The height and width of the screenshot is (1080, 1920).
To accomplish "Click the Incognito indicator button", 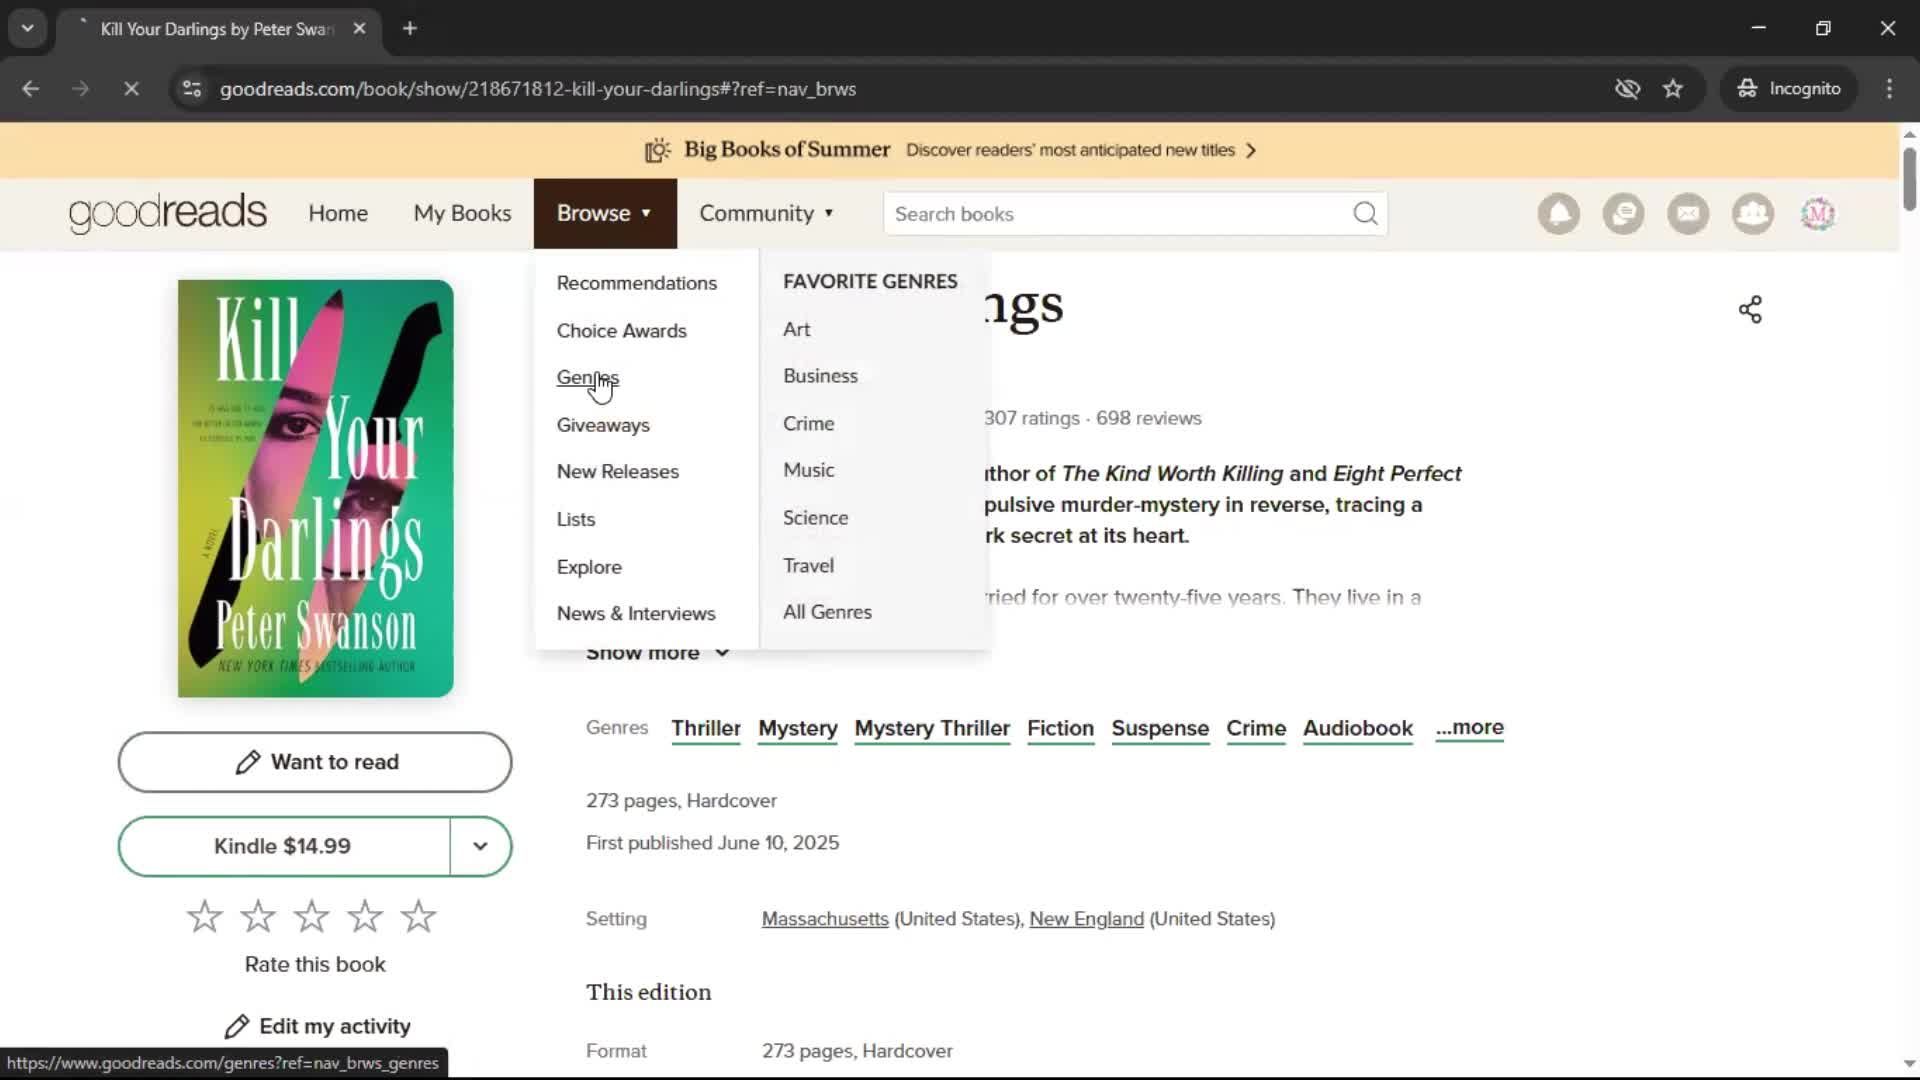I will 1789,89.
